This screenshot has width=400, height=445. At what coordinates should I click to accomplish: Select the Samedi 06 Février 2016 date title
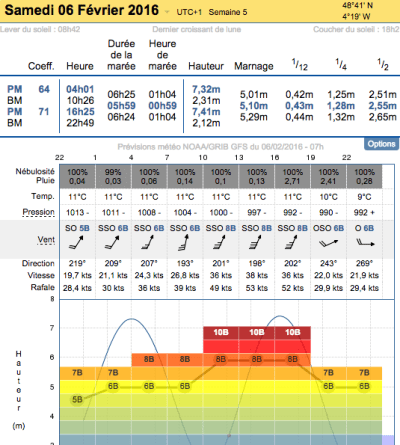[82, 10]
